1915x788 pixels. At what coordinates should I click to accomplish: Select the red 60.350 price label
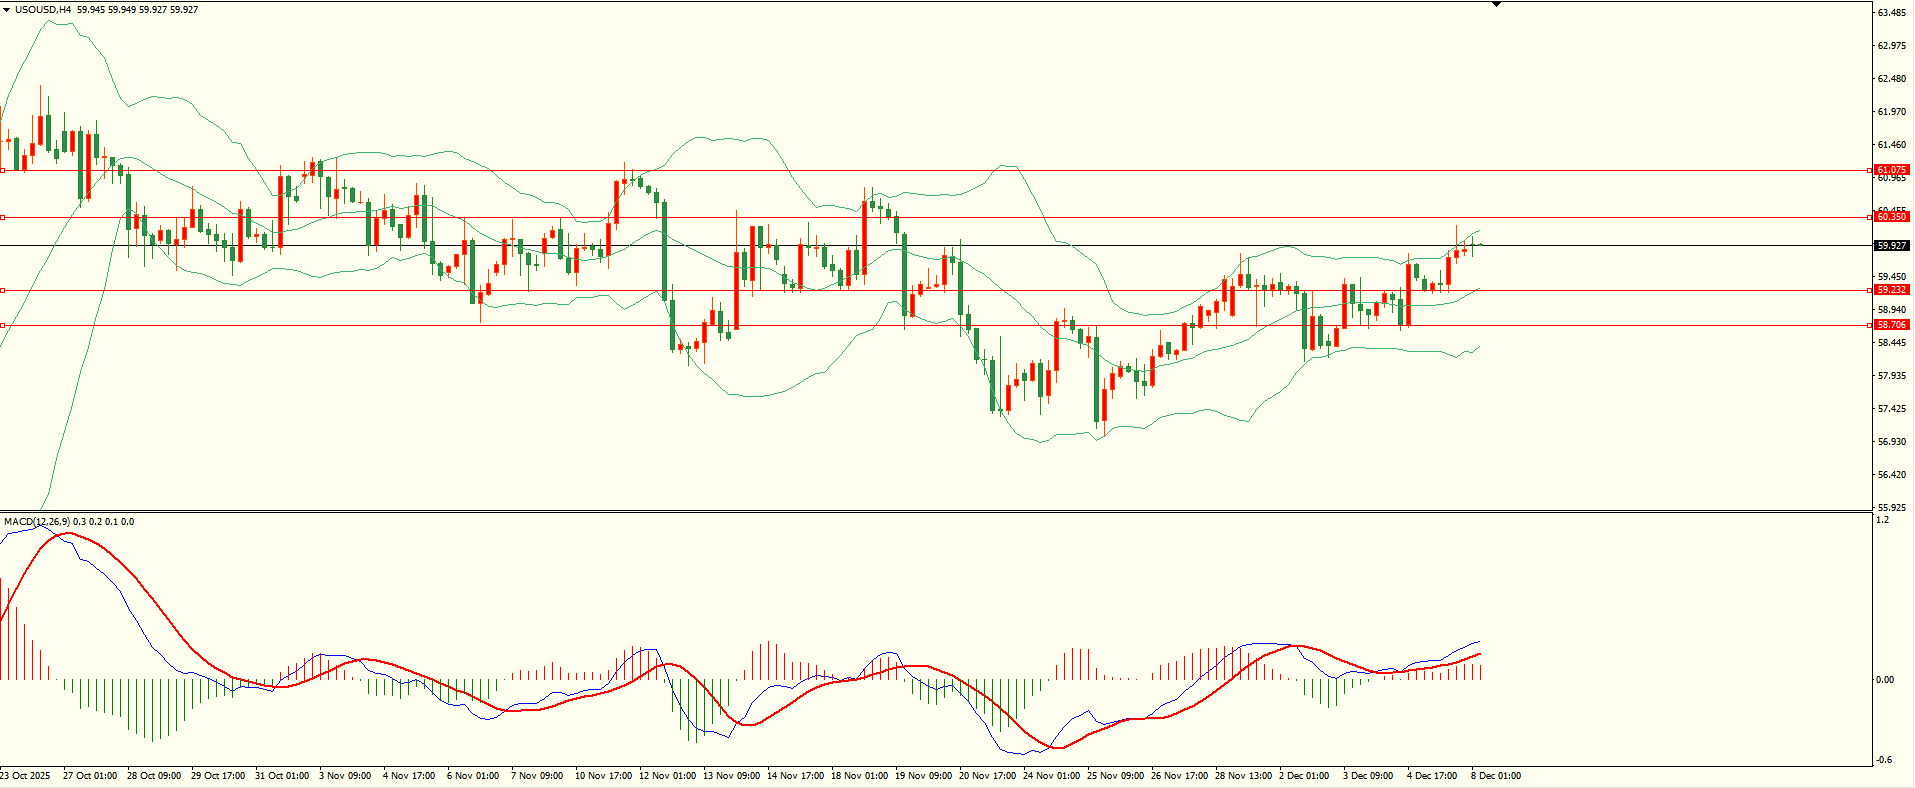[1891, 217]
